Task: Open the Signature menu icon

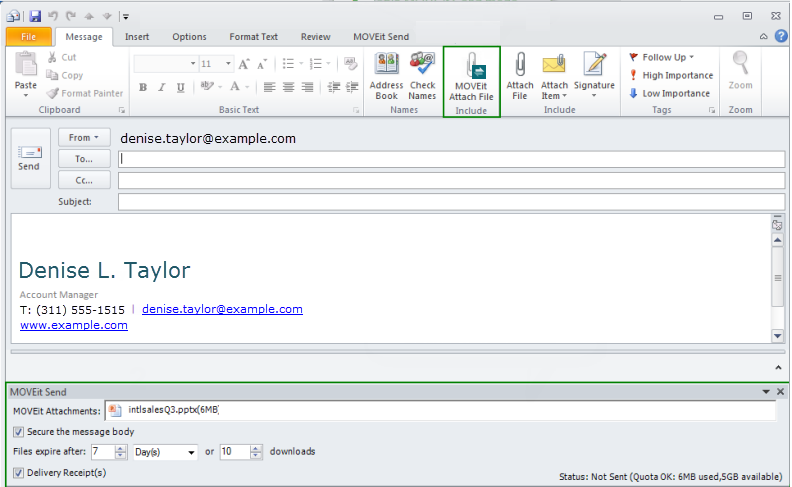Action: pos(594,66)
